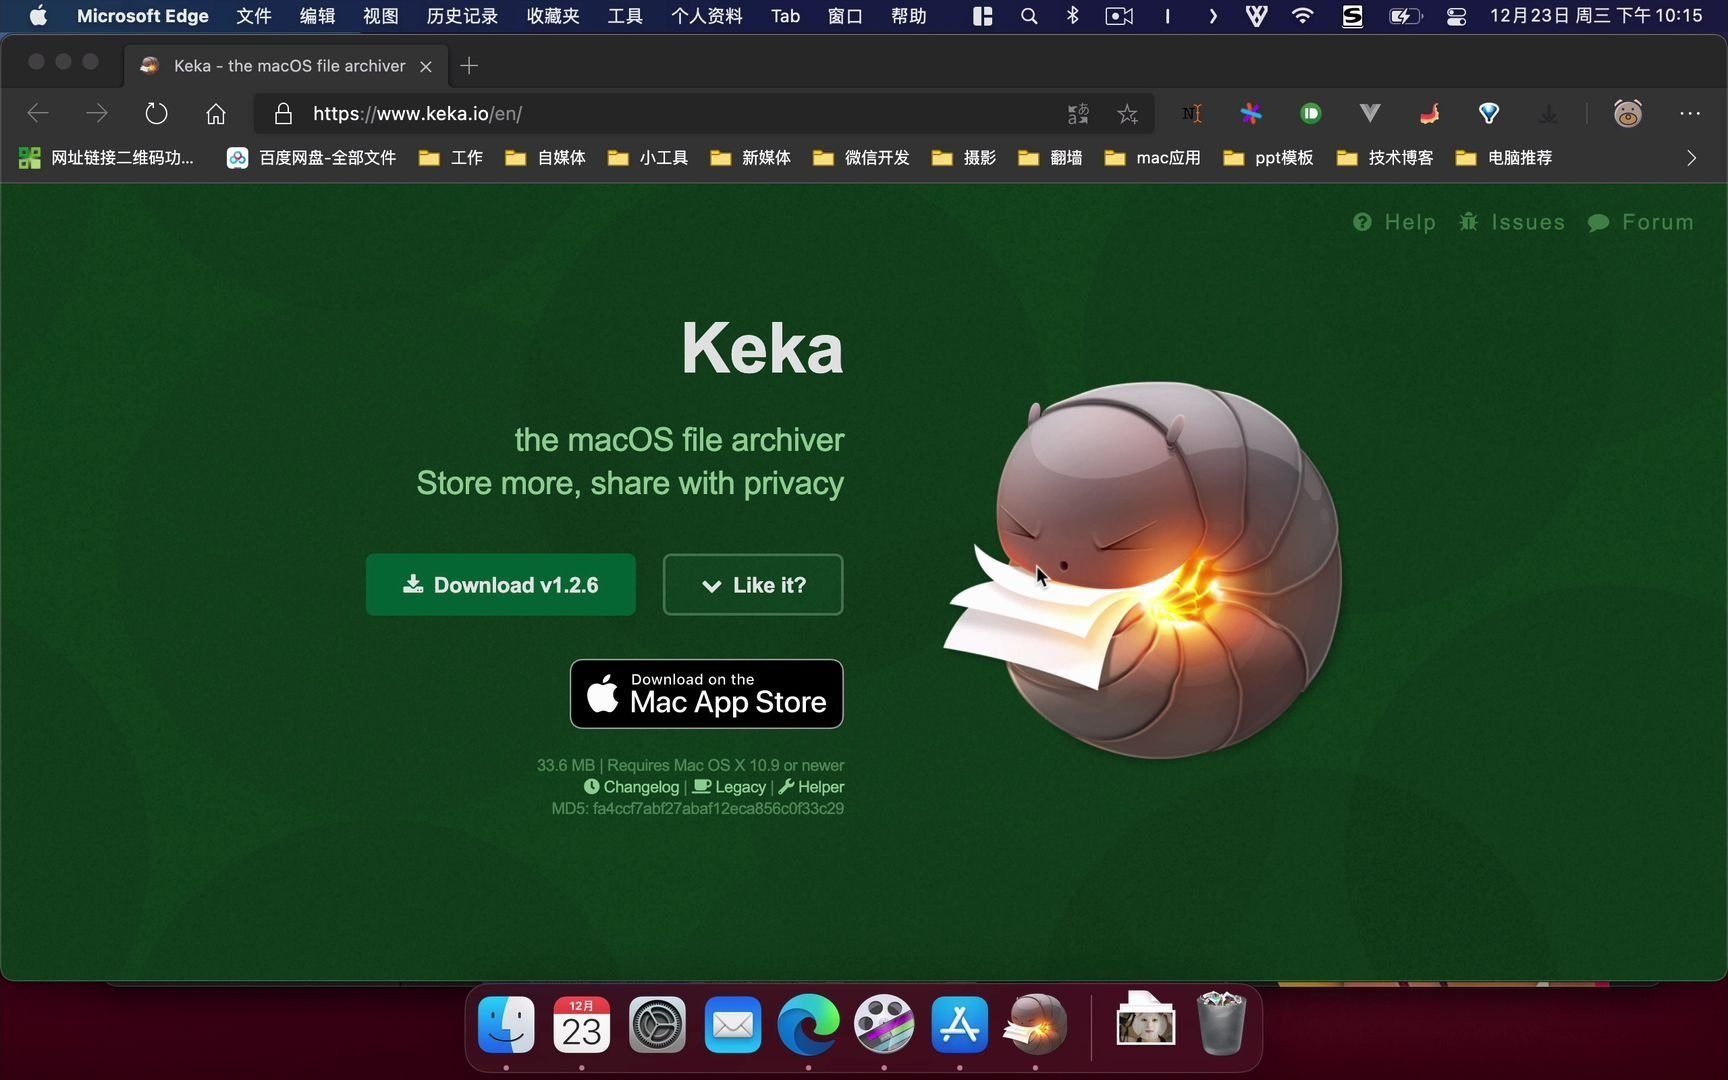
Task: Open the 微信开发 bookmark folder
Action: (x=861, y=158)
